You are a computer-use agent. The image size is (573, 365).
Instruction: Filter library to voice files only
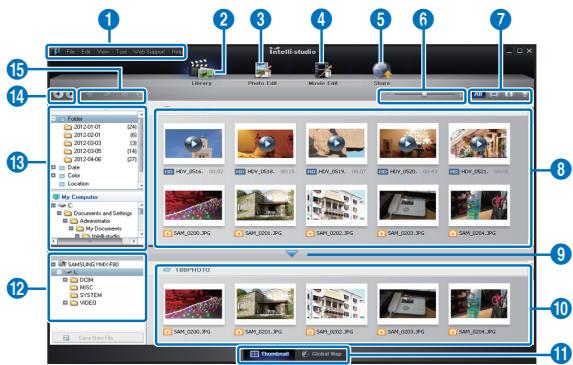pos(524,94)
